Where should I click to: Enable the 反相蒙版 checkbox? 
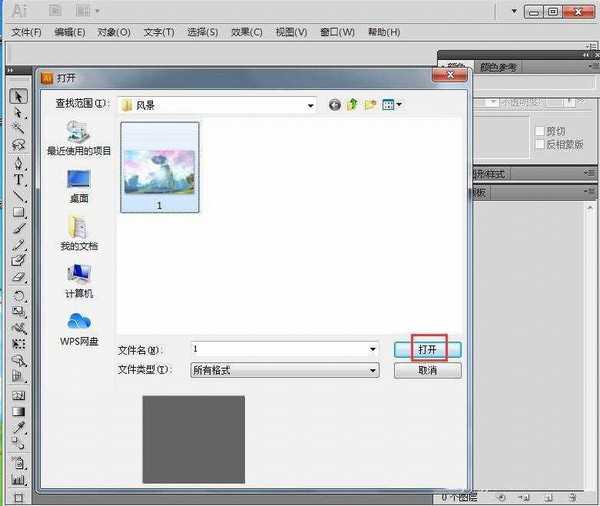540,144
